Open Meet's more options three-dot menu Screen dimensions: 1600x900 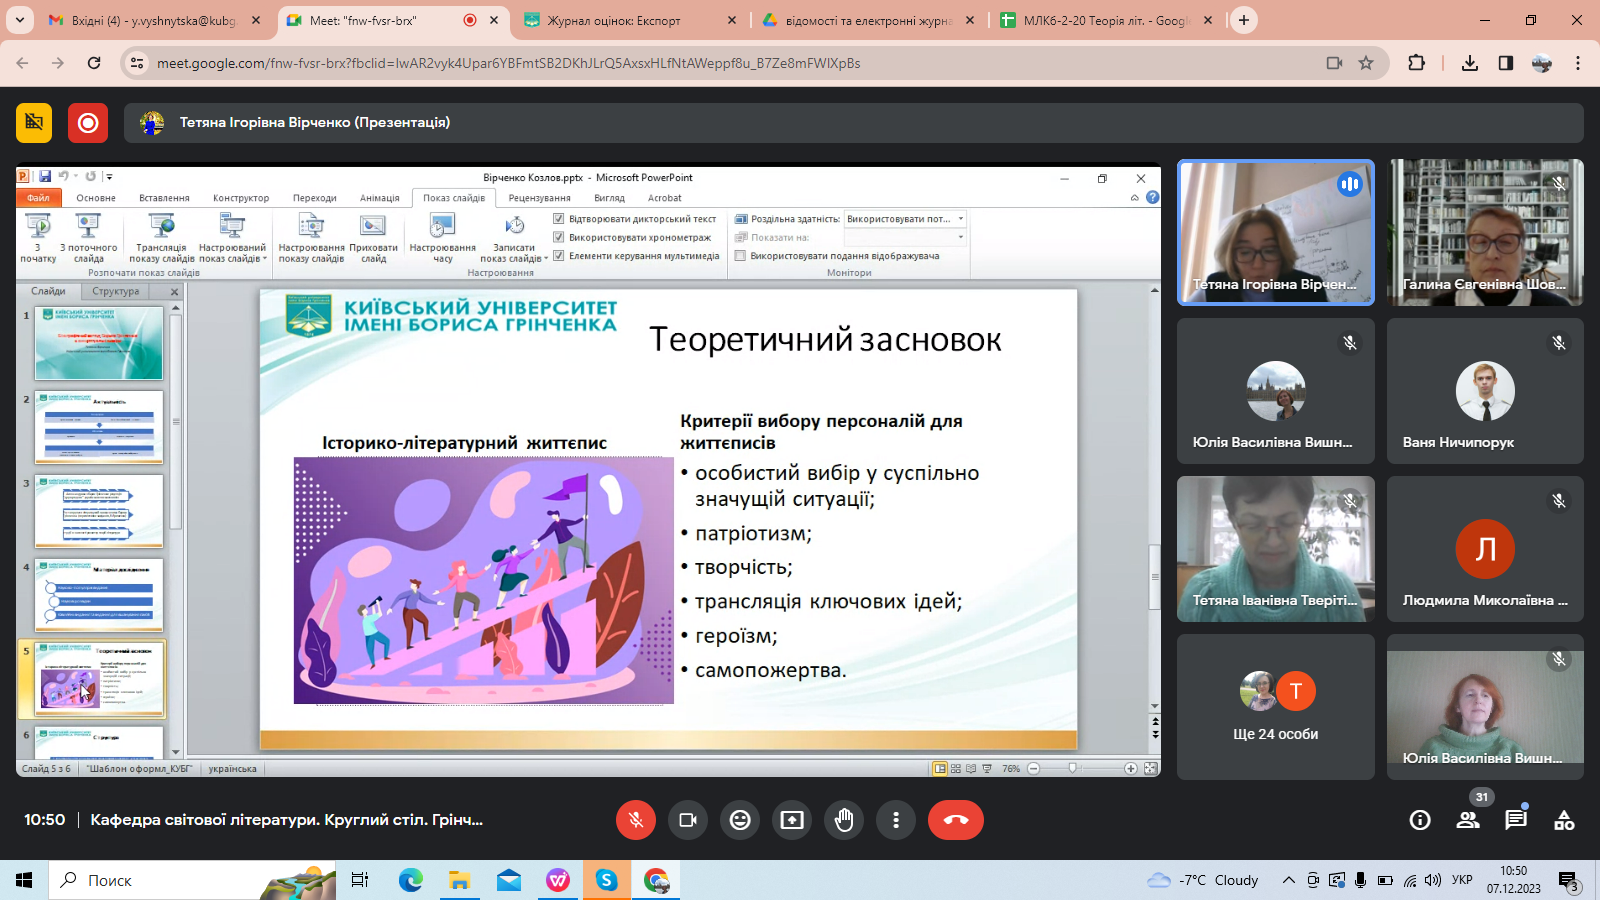[x=896, y=820]
